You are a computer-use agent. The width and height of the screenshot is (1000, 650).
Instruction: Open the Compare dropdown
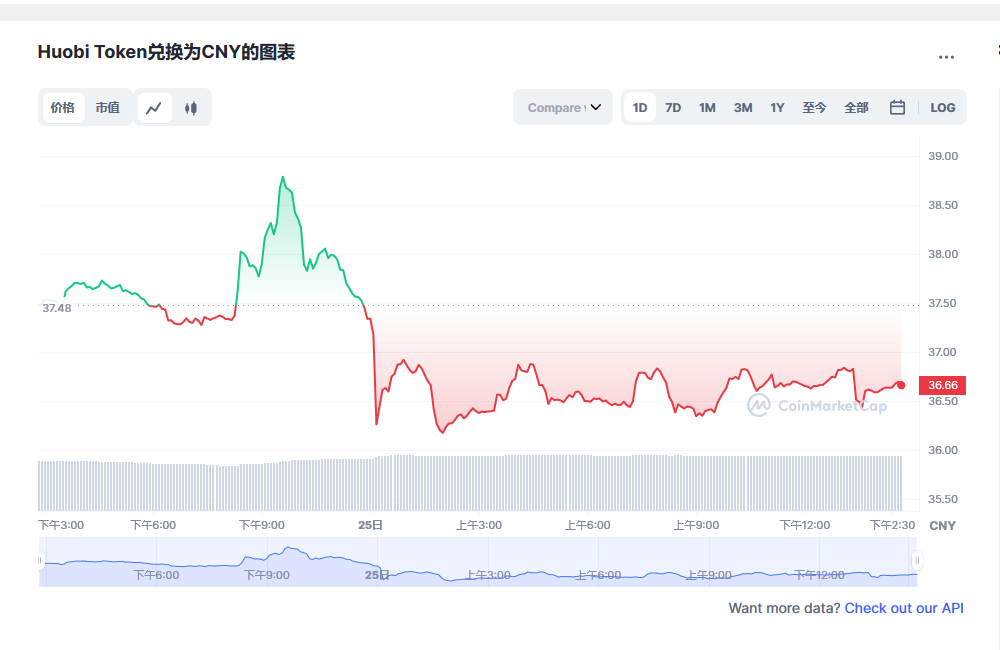563,107
